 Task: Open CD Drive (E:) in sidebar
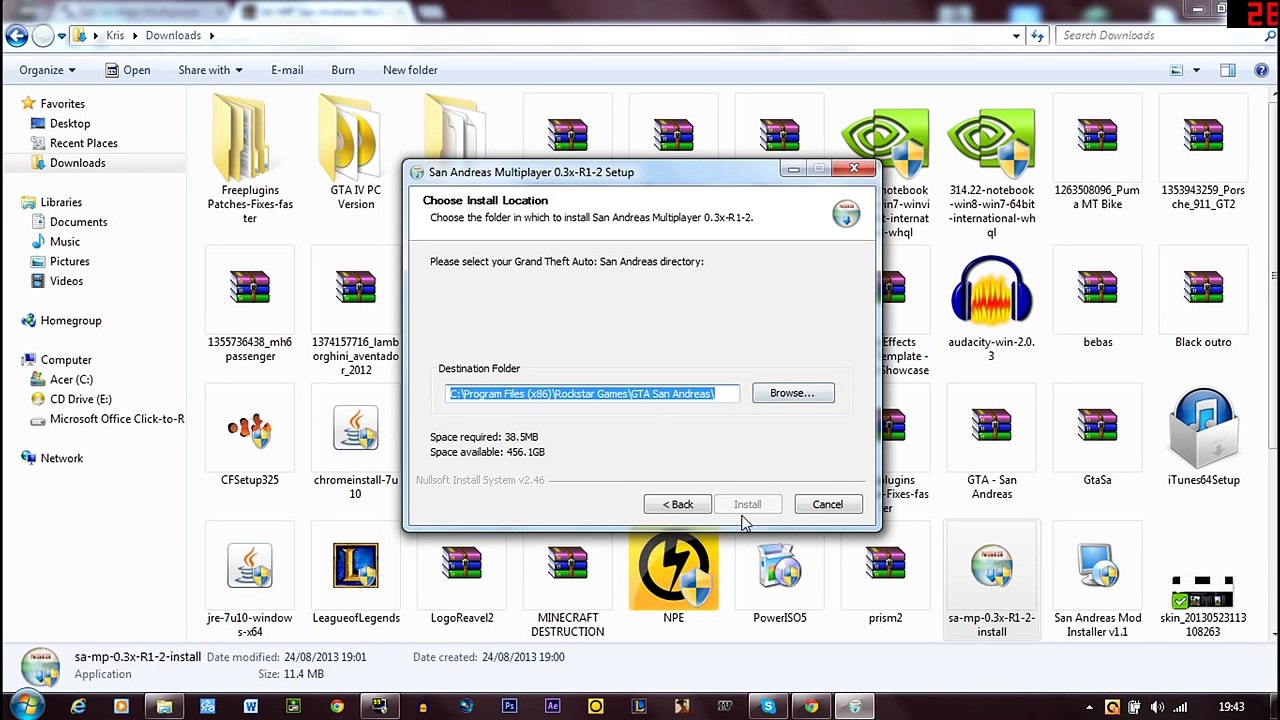pos(80,399)
